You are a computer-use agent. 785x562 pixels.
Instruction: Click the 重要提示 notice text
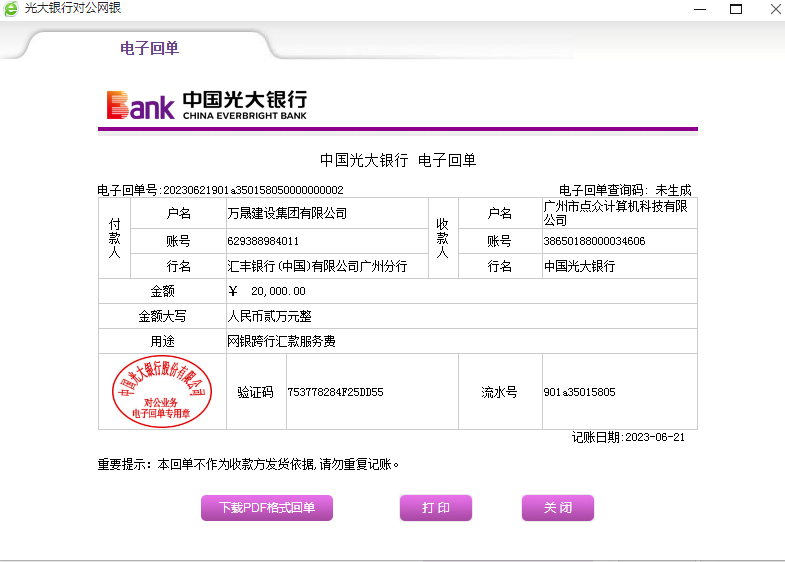pyautogui.click(x=248, y=464)
